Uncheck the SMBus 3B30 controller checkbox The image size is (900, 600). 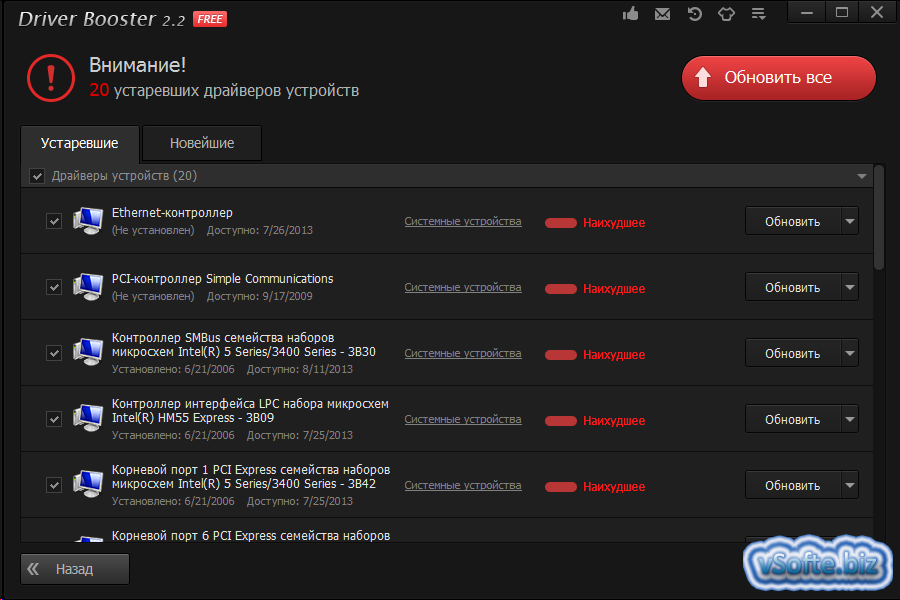point(54,353)
